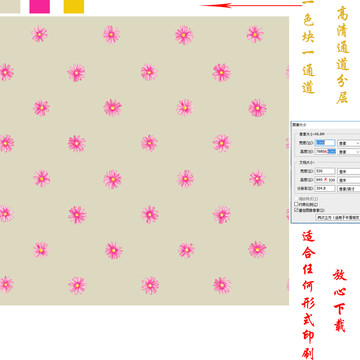This screenshot has height=360, width=360.
Task: Pick the yellow color block swatch
Action: click(x=74, y=6)
